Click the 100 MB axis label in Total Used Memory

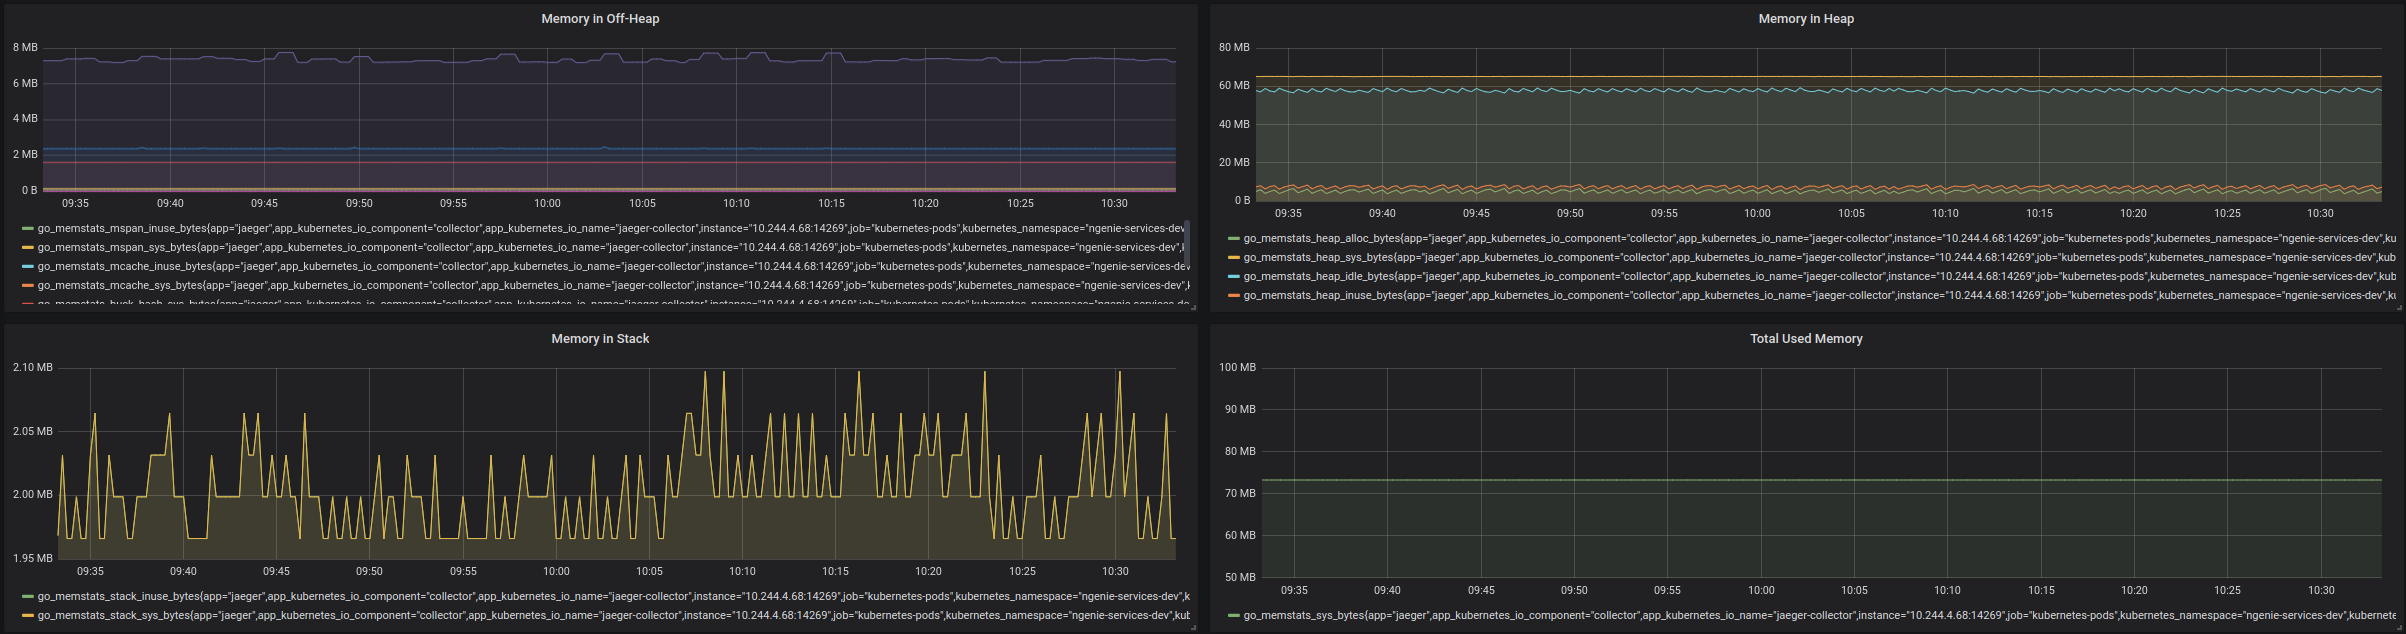pos(1237,367)
